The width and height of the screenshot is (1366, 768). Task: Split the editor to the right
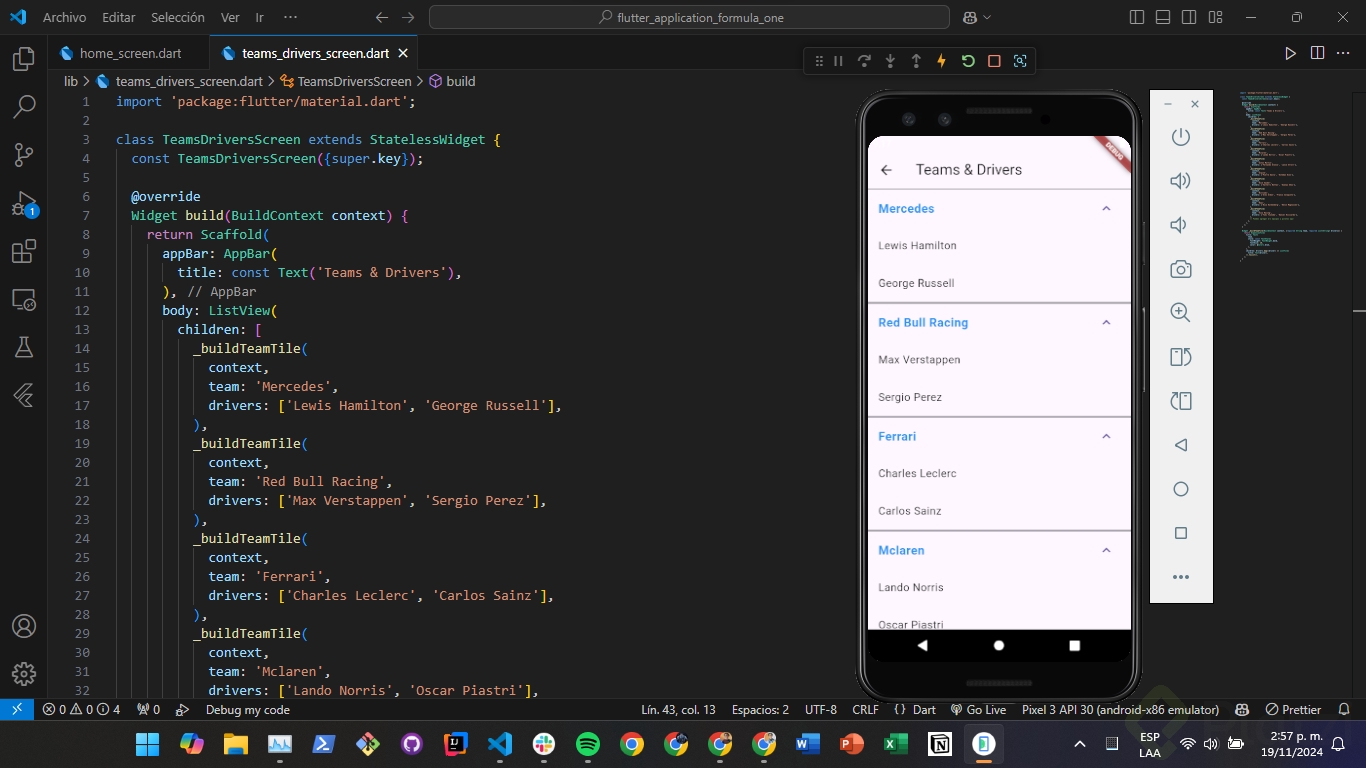coord(1318,53)
